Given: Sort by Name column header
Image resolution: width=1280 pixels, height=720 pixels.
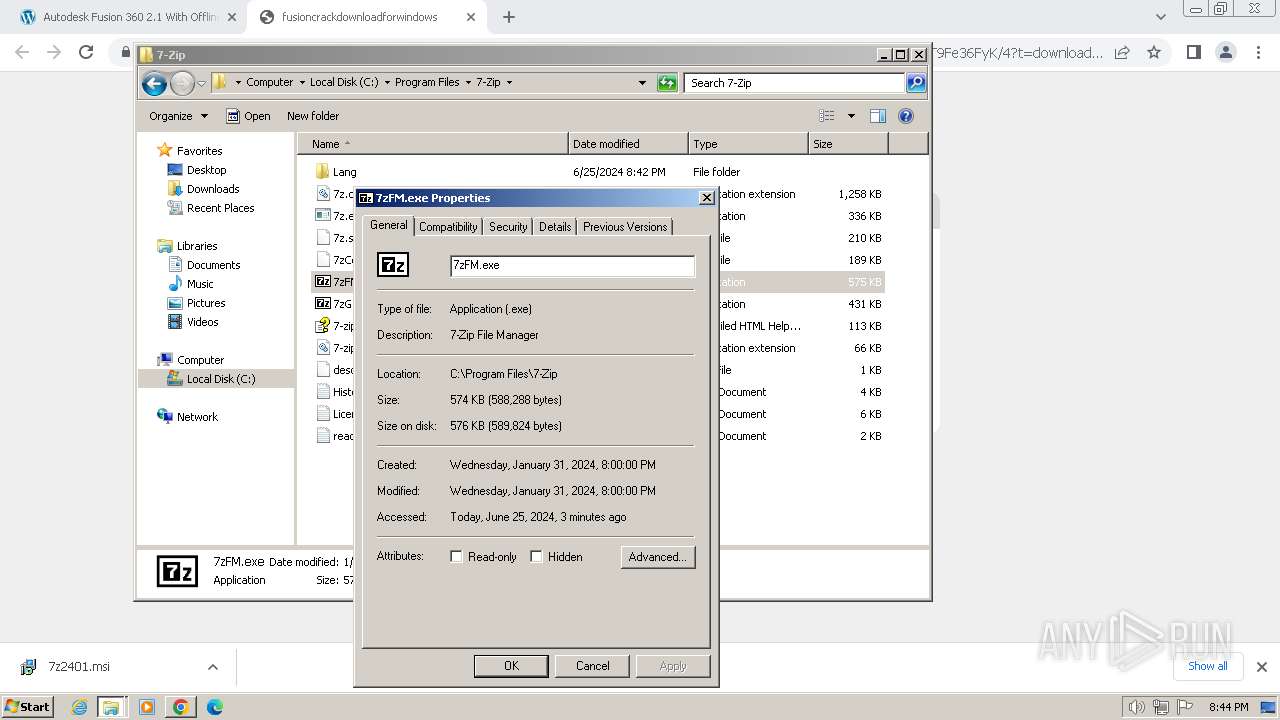Looking at the screenshot, I should point(433,144).
